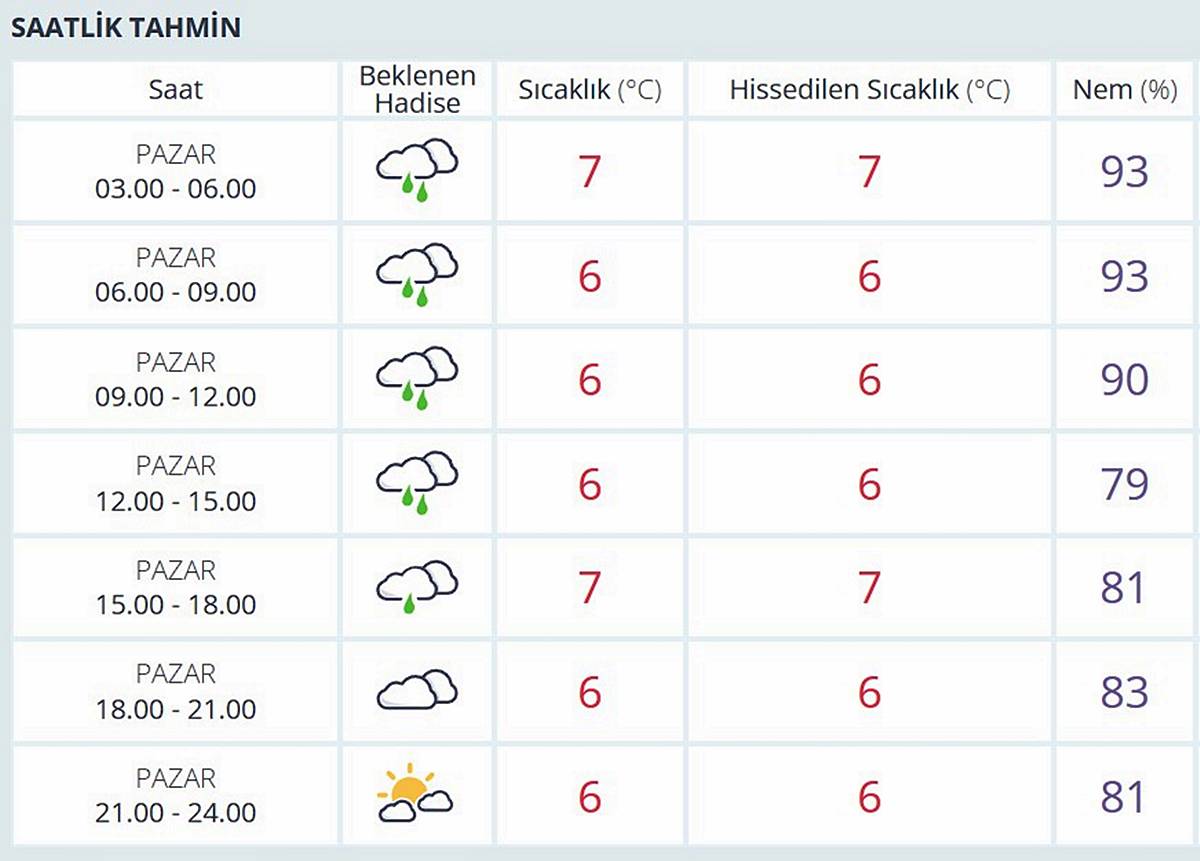Select the Beklenen Hadise column header
Image resolution: width=1200 pixels, height=861 pixels.
pyautogui.click(x=417, y=89)
